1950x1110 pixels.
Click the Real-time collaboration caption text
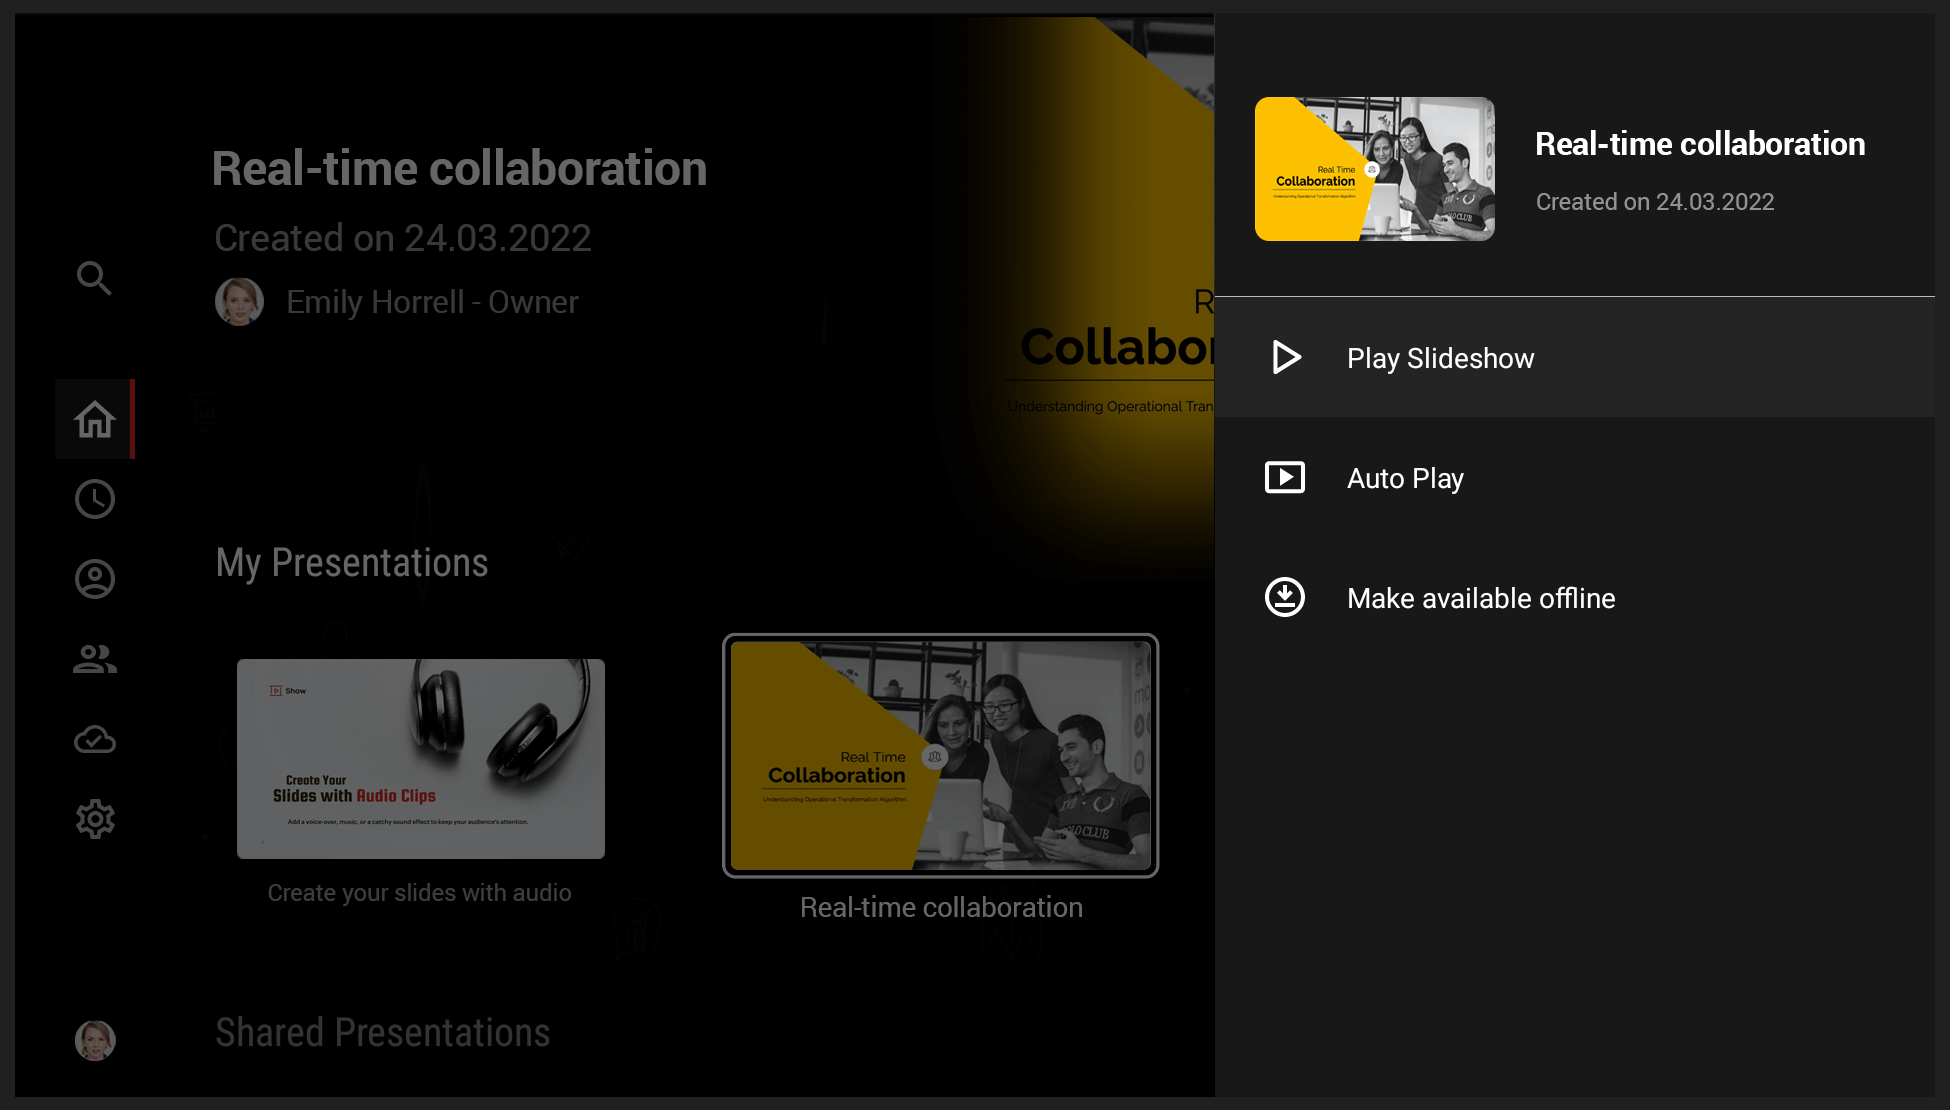click(941, 907)
